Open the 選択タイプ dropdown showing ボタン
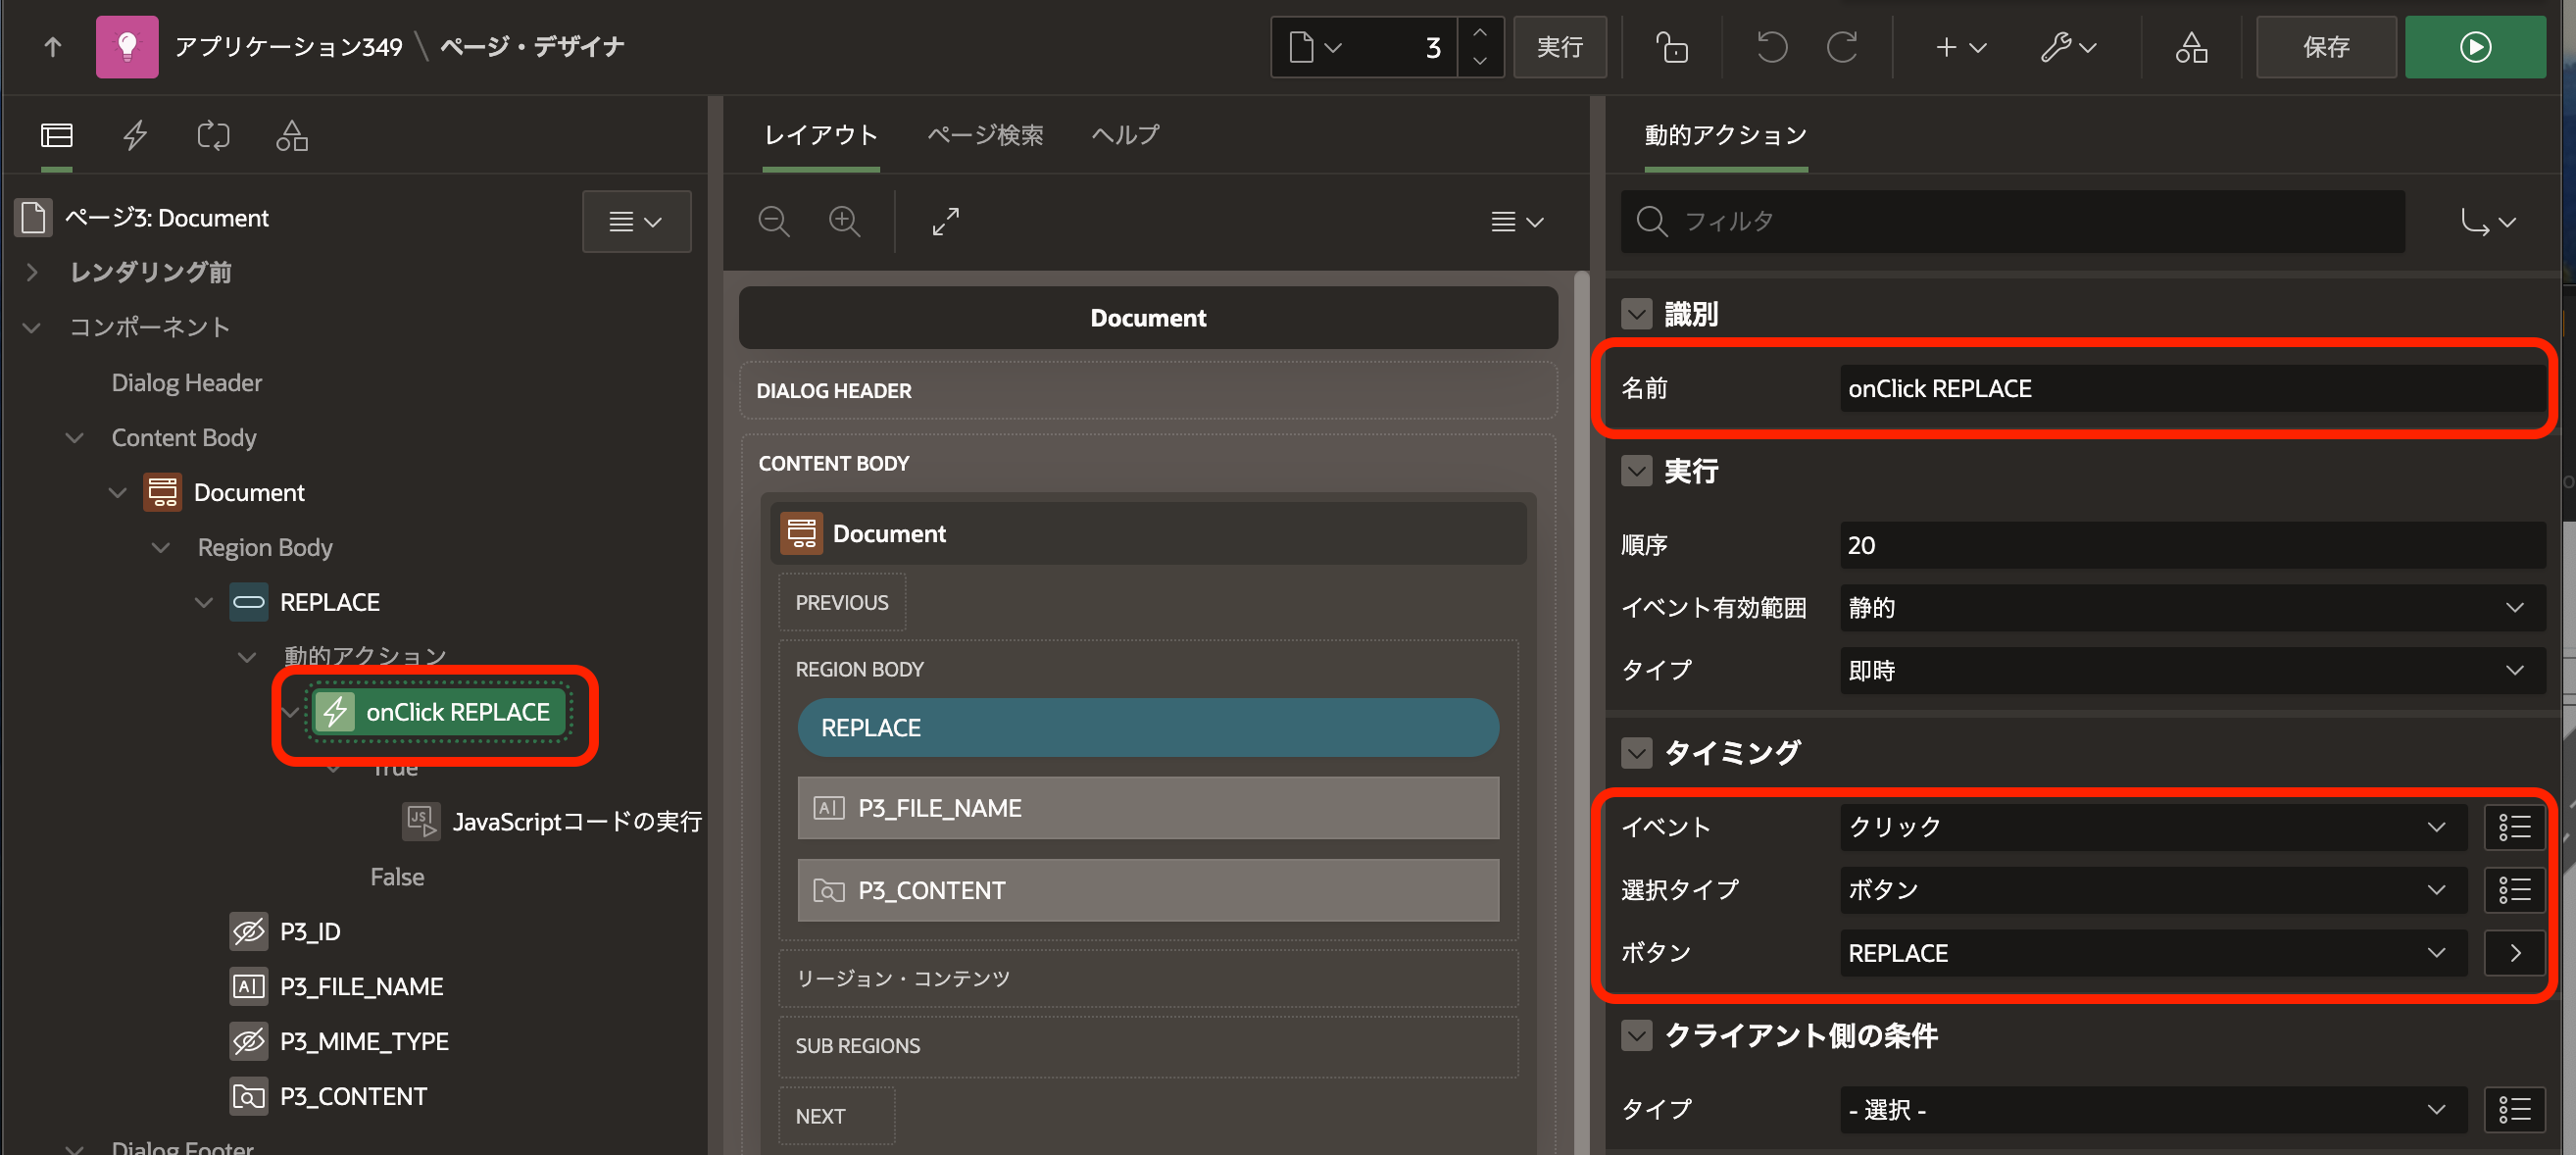This screenshot has height=1155, width=2576. [x=2151, y=890]
